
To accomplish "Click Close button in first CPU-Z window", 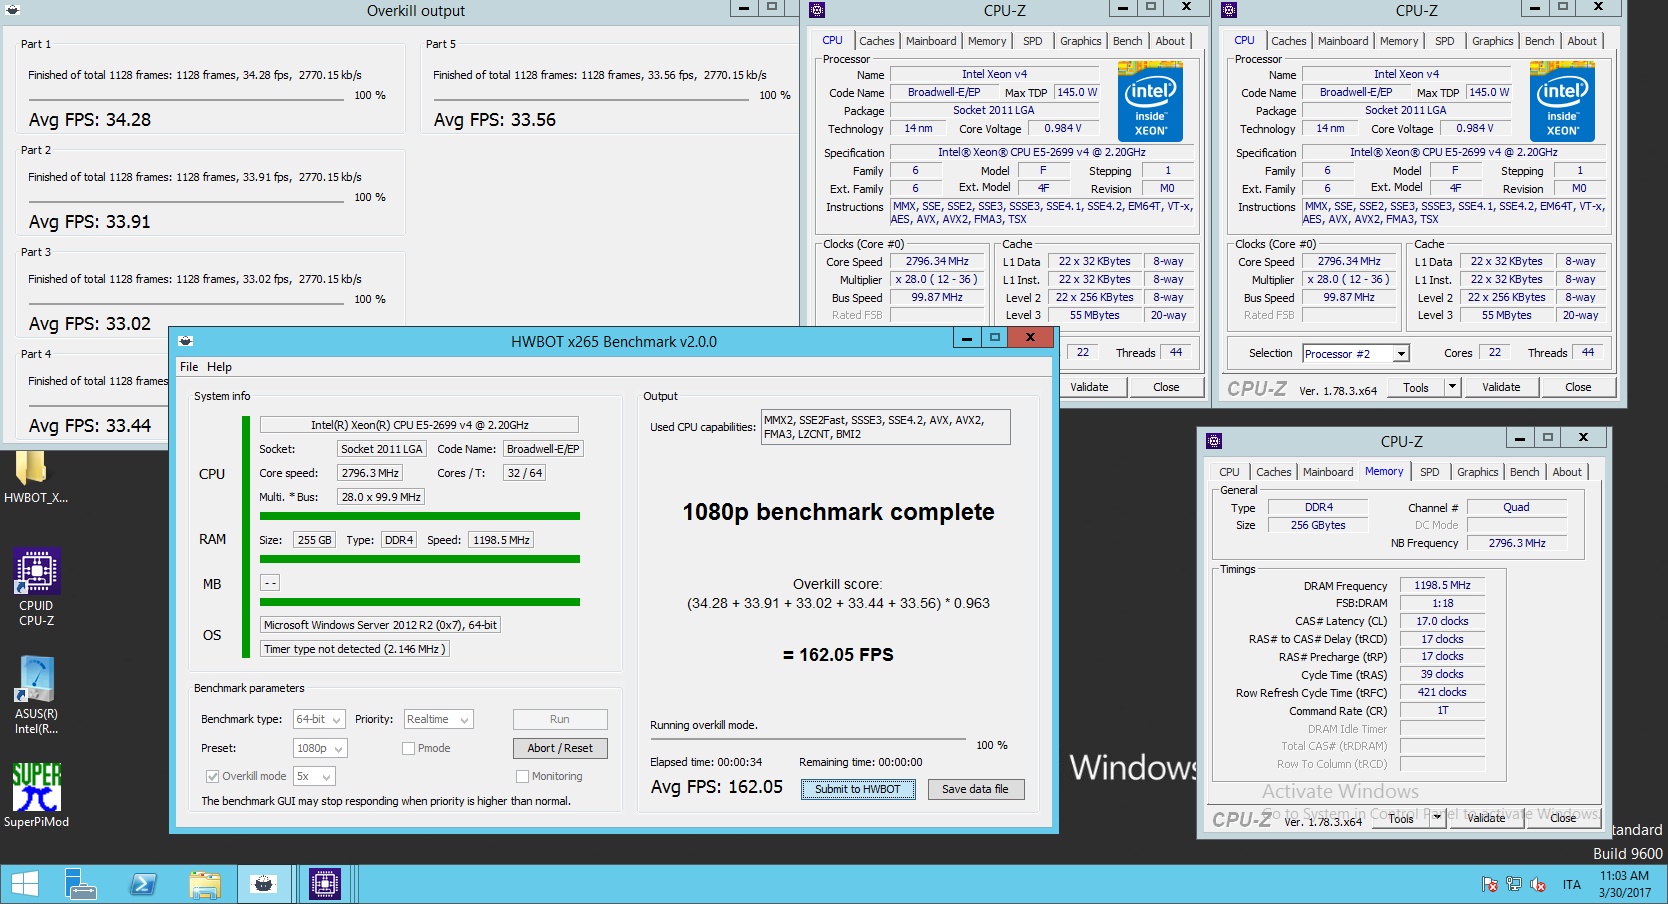I will pyautogui.click(x=1166, y=387).
